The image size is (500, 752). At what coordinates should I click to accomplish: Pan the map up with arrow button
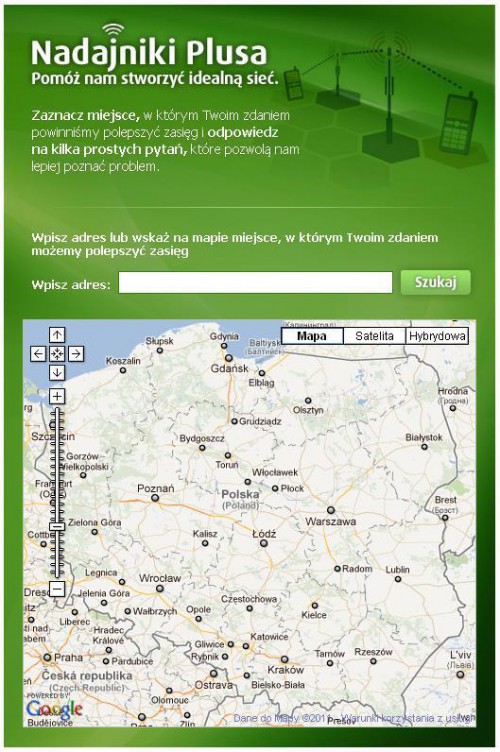click(57, 335)
